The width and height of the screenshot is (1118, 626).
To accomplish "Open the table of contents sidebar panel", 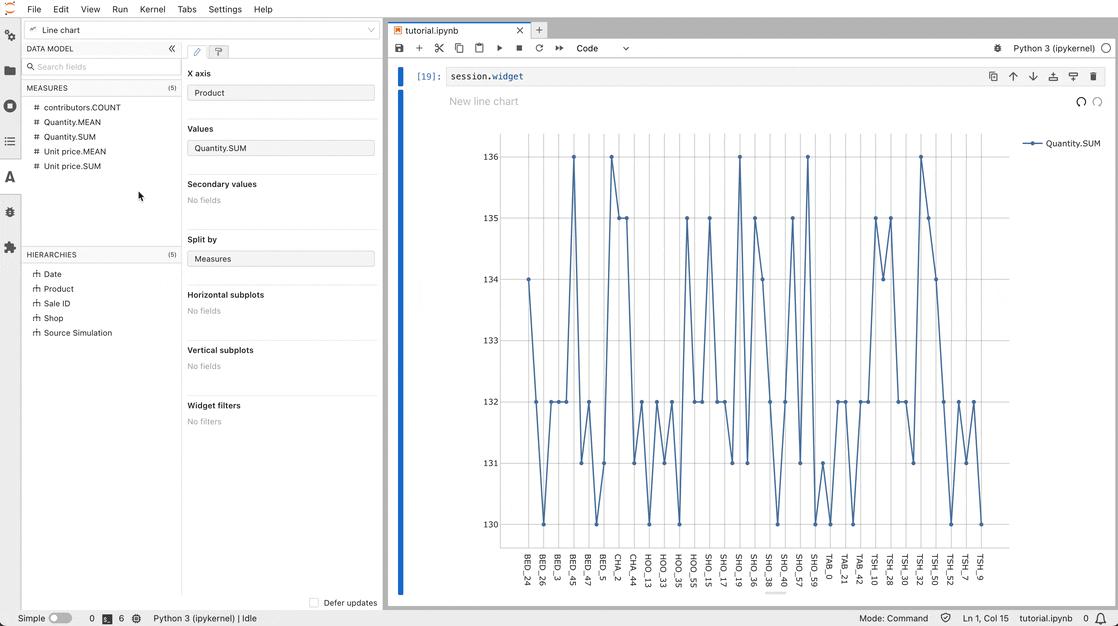I will click(x=10, y=141).
